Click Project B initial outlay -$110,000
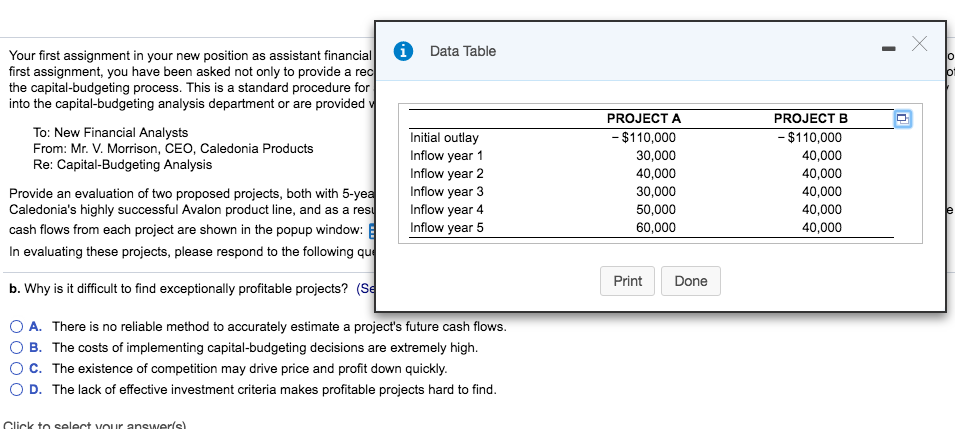The width and height of the screenshot is (955, 429). pos(809,138)
